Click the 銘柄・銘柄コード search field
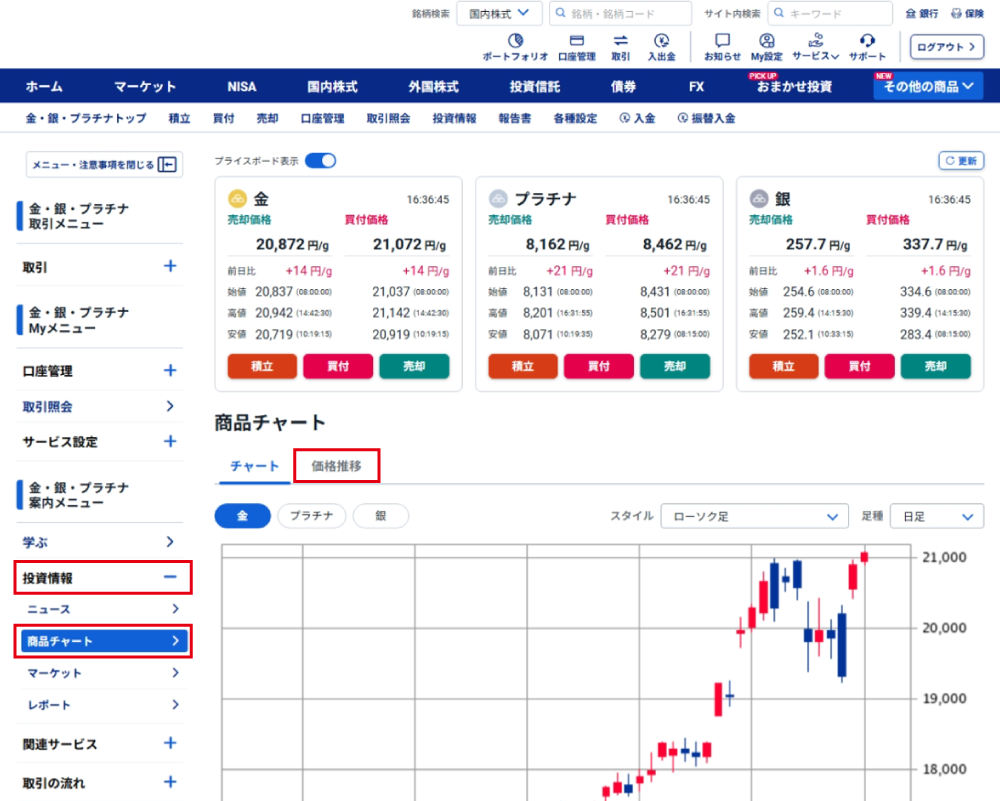The width and height of the screenshot is (1000, 801). click(x=620, y=14)
